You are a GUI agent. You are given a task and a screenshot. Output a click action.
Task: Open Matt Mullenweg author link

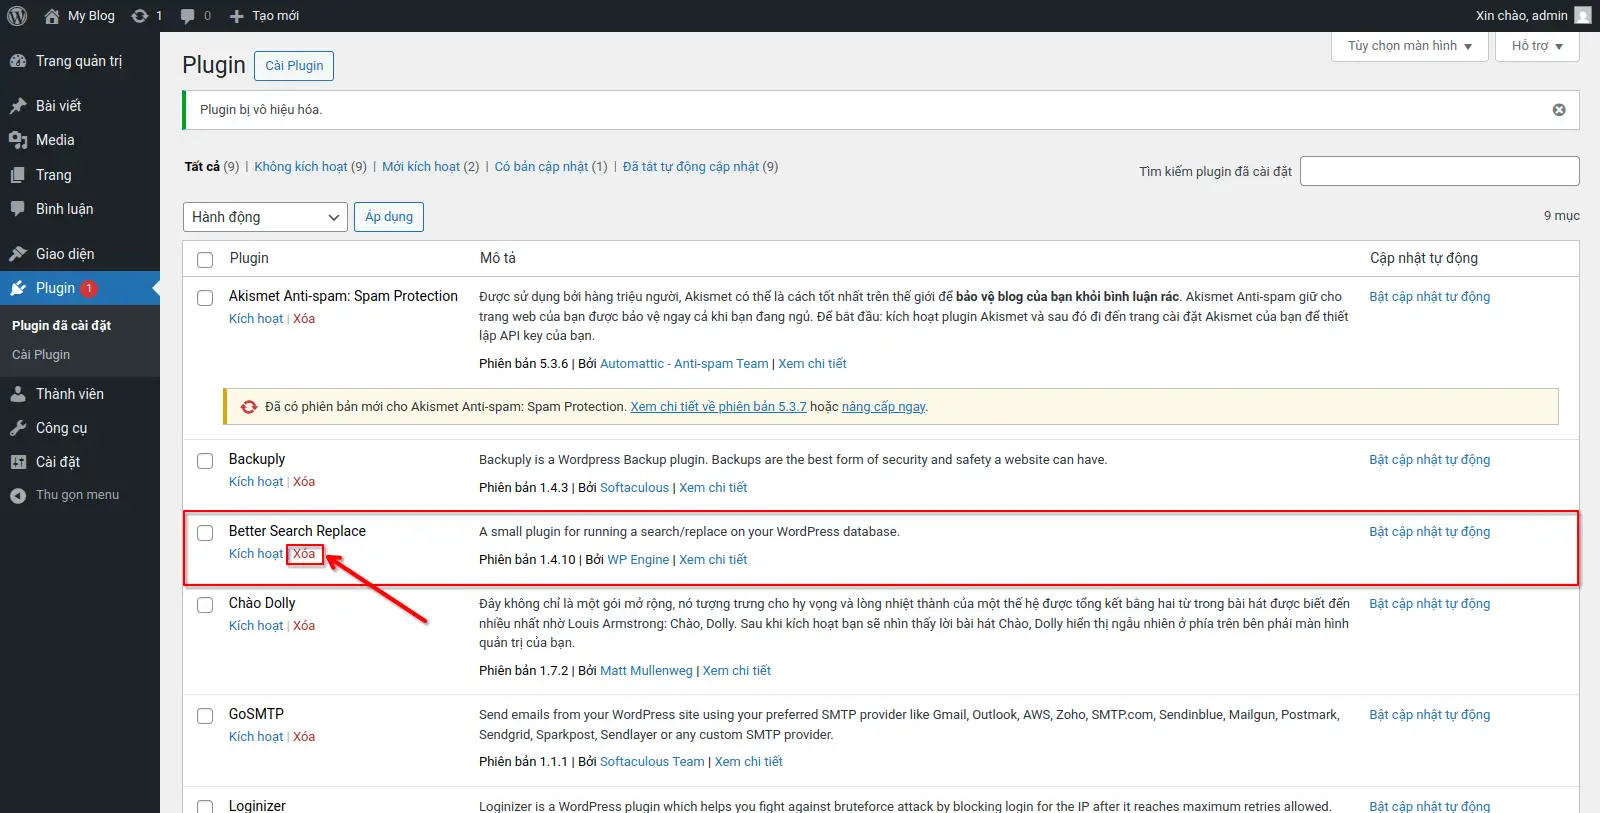point(646,671)
